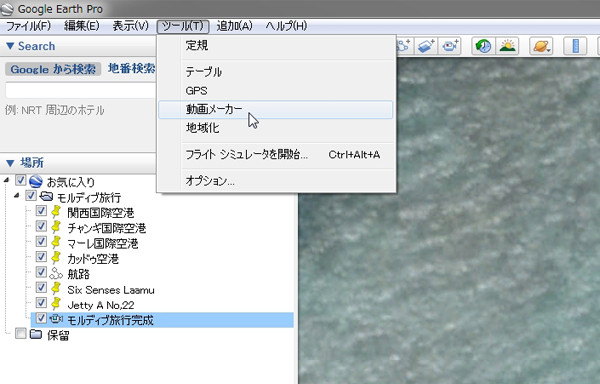Switch to the 地番検索 tab
600x384 pixels.
[x=131, y=68]
